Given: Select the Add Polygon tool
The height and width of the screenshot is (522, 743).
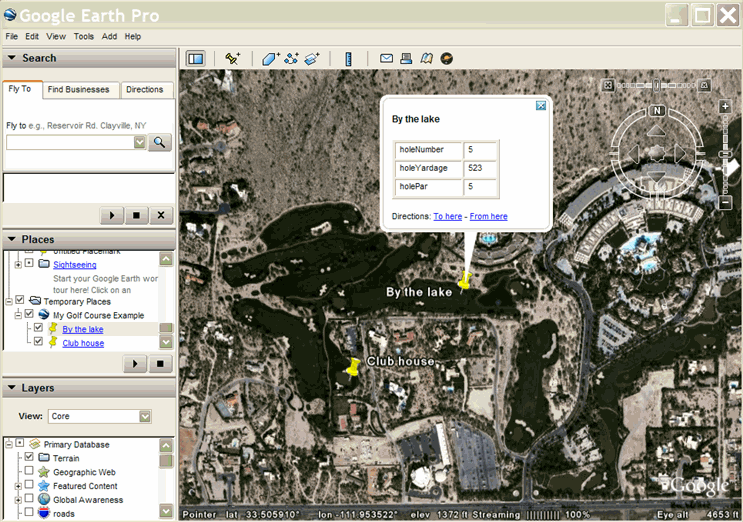Looking at the screenshot, I should click(271, 59).
